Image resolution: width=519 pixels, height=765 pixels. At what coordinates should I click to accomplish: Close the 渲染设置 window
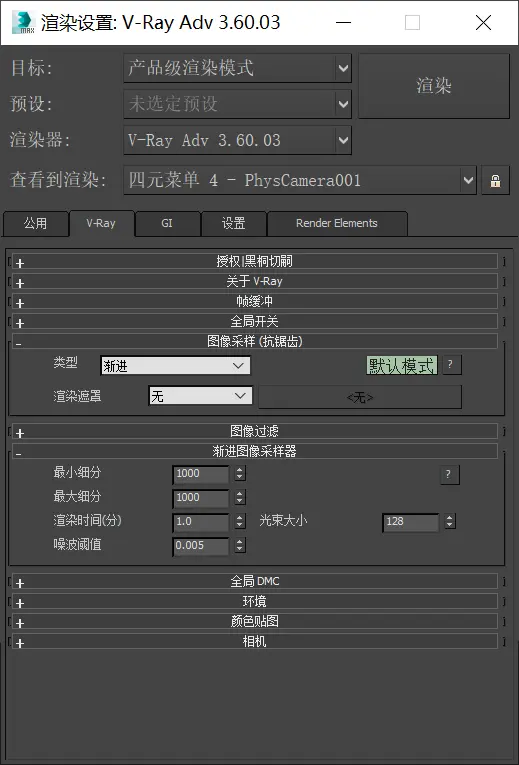tap(483, 22)
